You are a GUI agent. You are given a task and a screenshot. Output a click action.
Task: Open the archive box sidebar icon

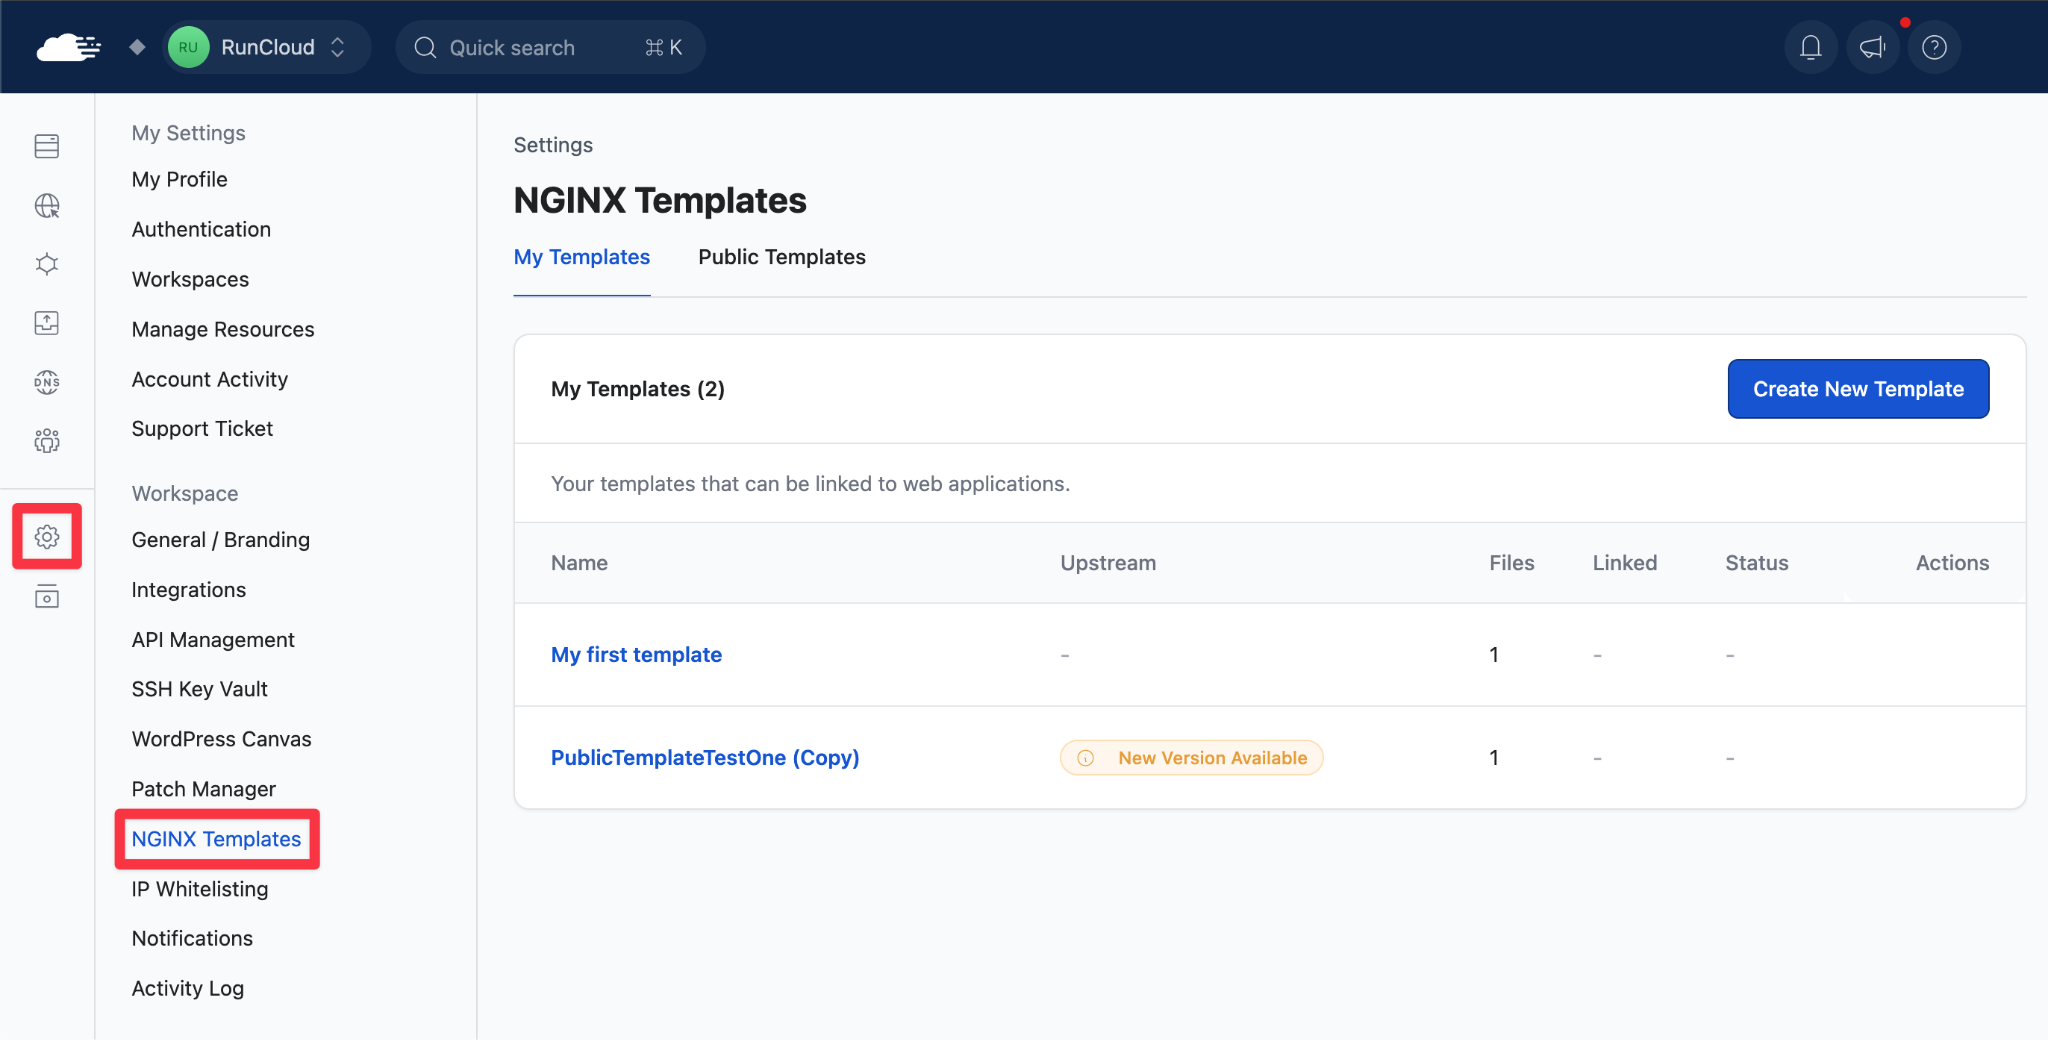pos(47,597)
